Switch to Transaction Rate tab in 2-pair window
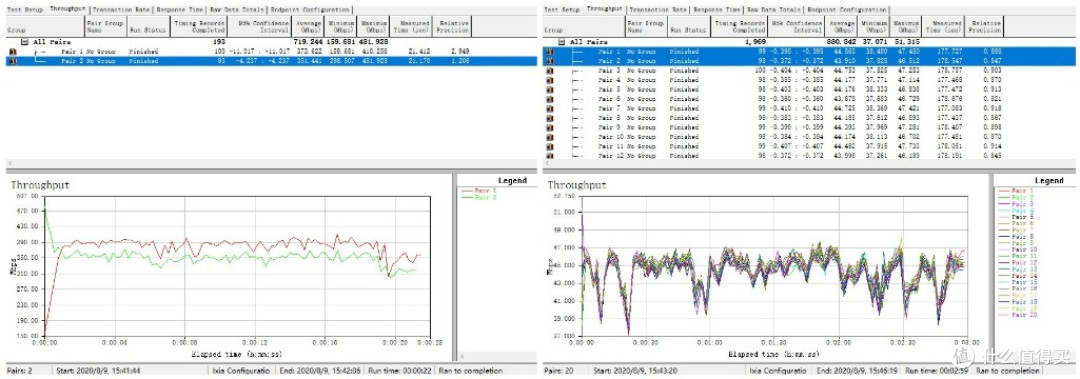 coord(122,10)
